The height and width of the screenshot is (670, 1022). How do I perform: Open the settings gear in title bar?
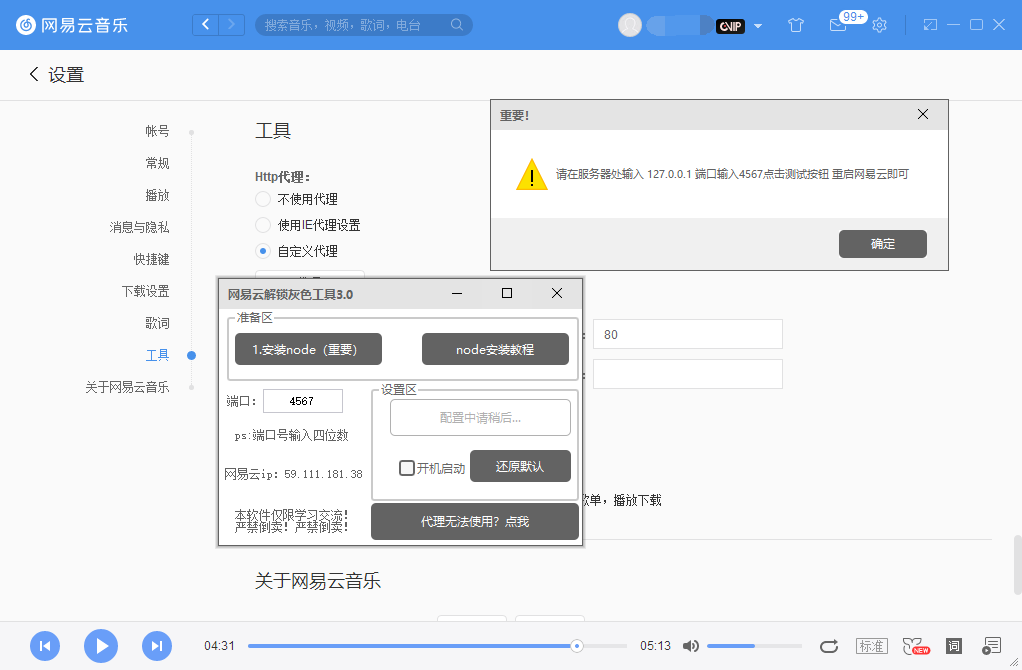pyautogui.click(x=879, y=26)
